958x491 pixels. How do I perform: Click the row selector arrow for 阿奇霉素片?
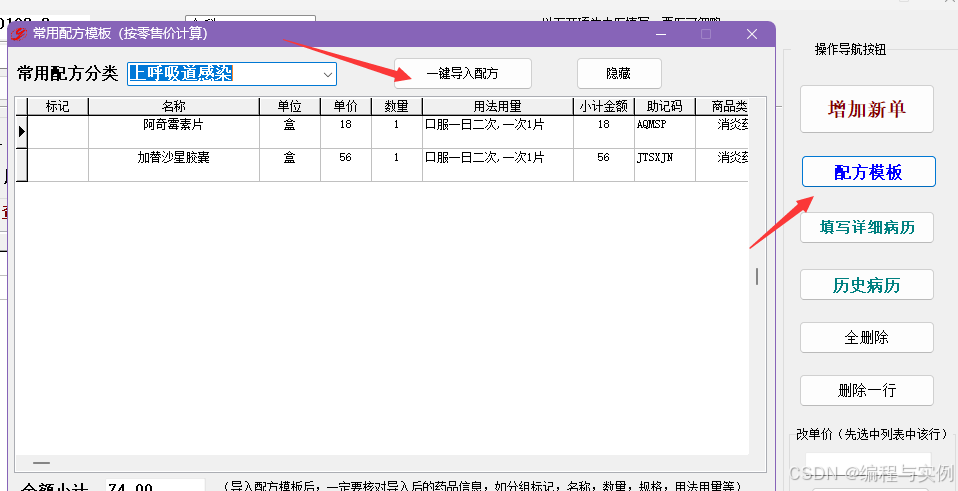coord(21,132)
